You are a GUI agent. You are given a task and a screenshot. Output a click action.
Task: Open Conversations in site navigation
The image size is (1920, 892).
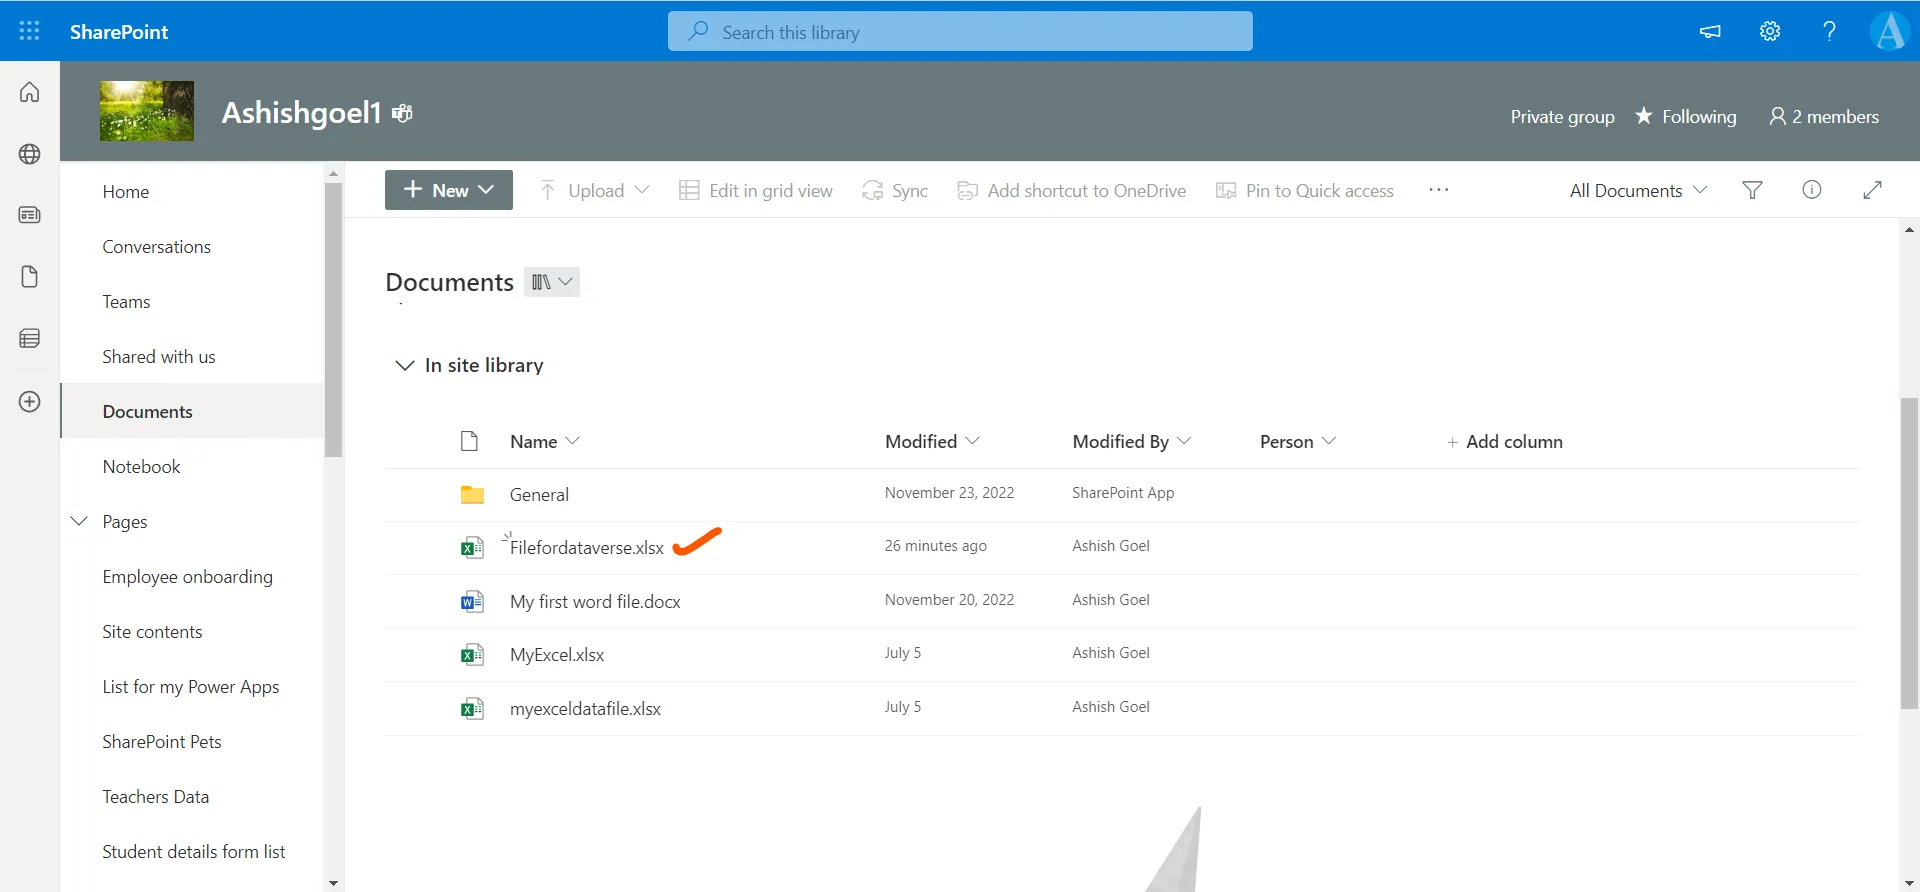pos(157,246)
